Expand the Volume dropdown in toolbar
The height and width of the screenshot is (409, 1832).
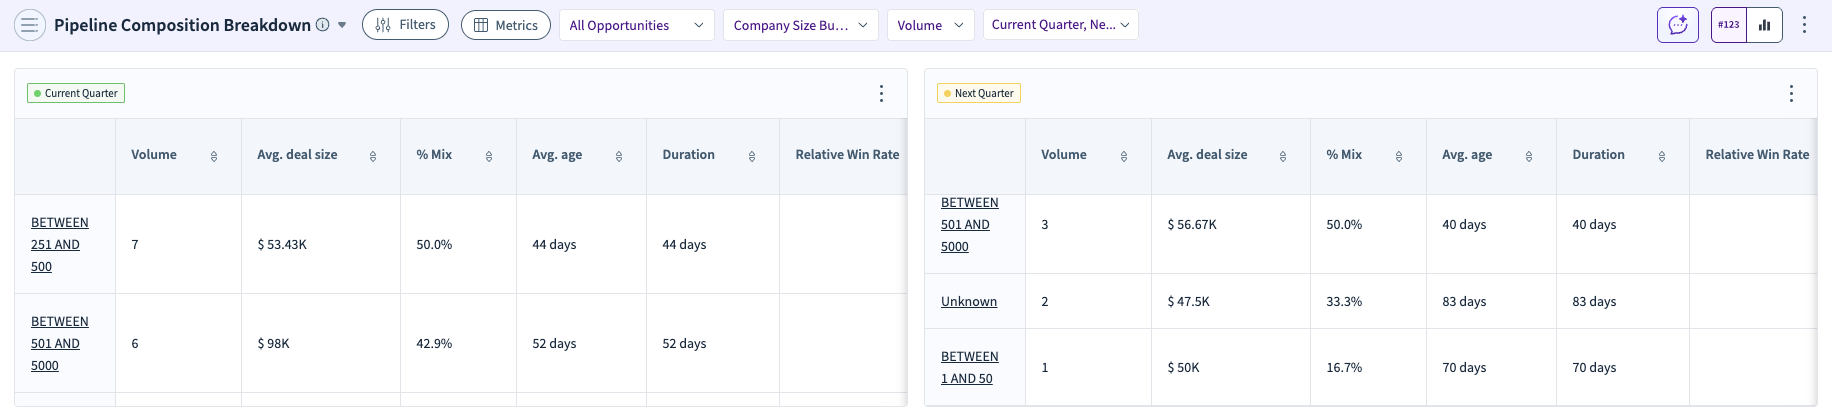point(930,25)
